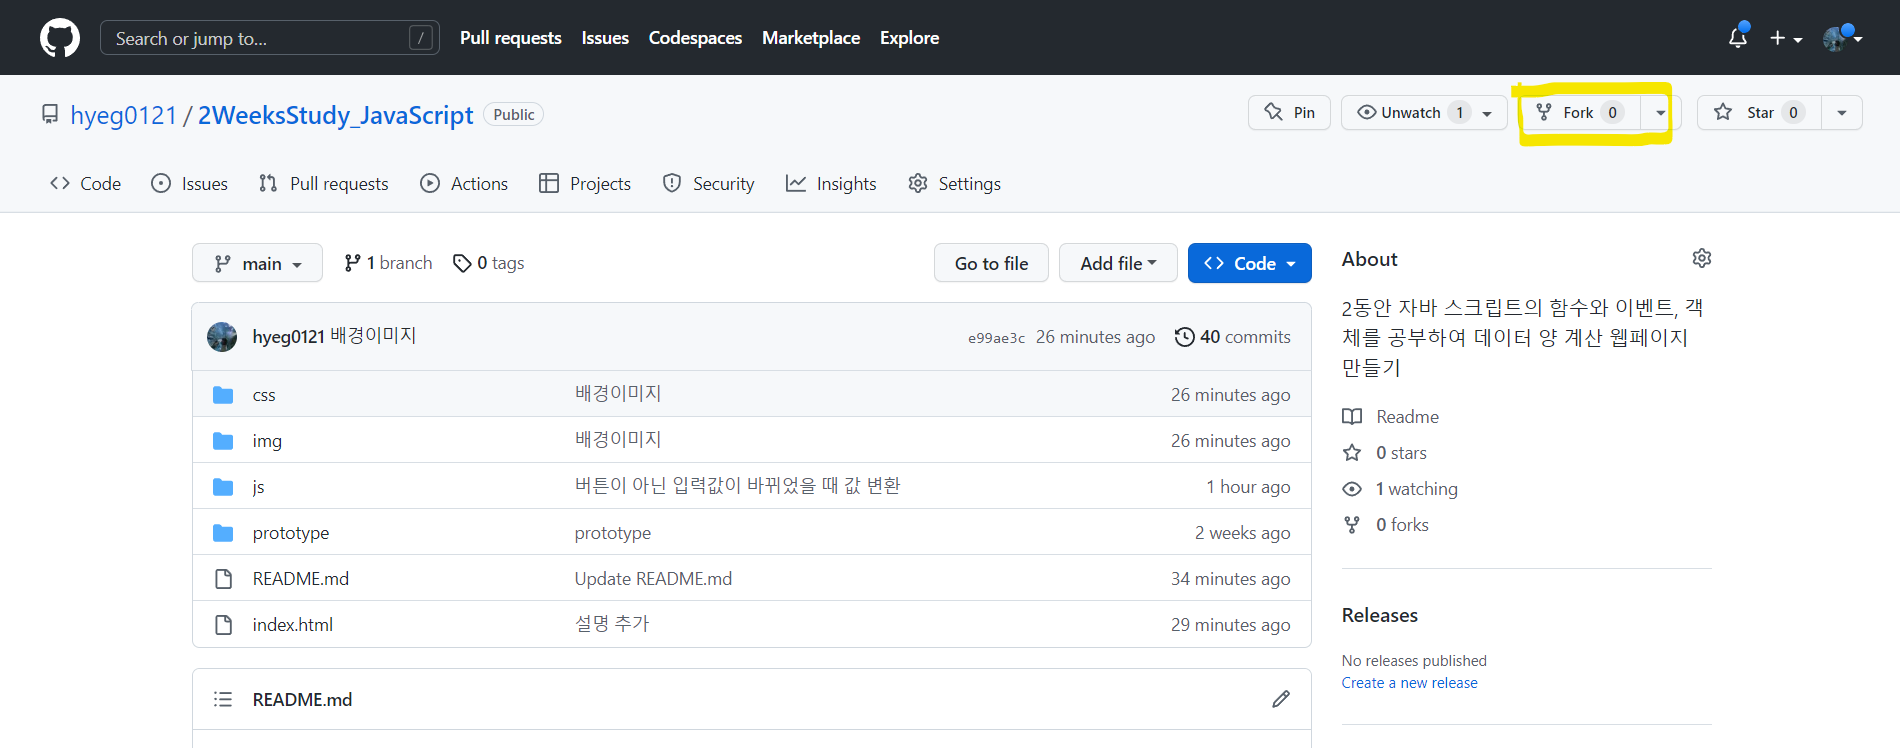Viewport: 1900px width, 748px height.
Task: Open the index.html file
Action: pos(293,625)
